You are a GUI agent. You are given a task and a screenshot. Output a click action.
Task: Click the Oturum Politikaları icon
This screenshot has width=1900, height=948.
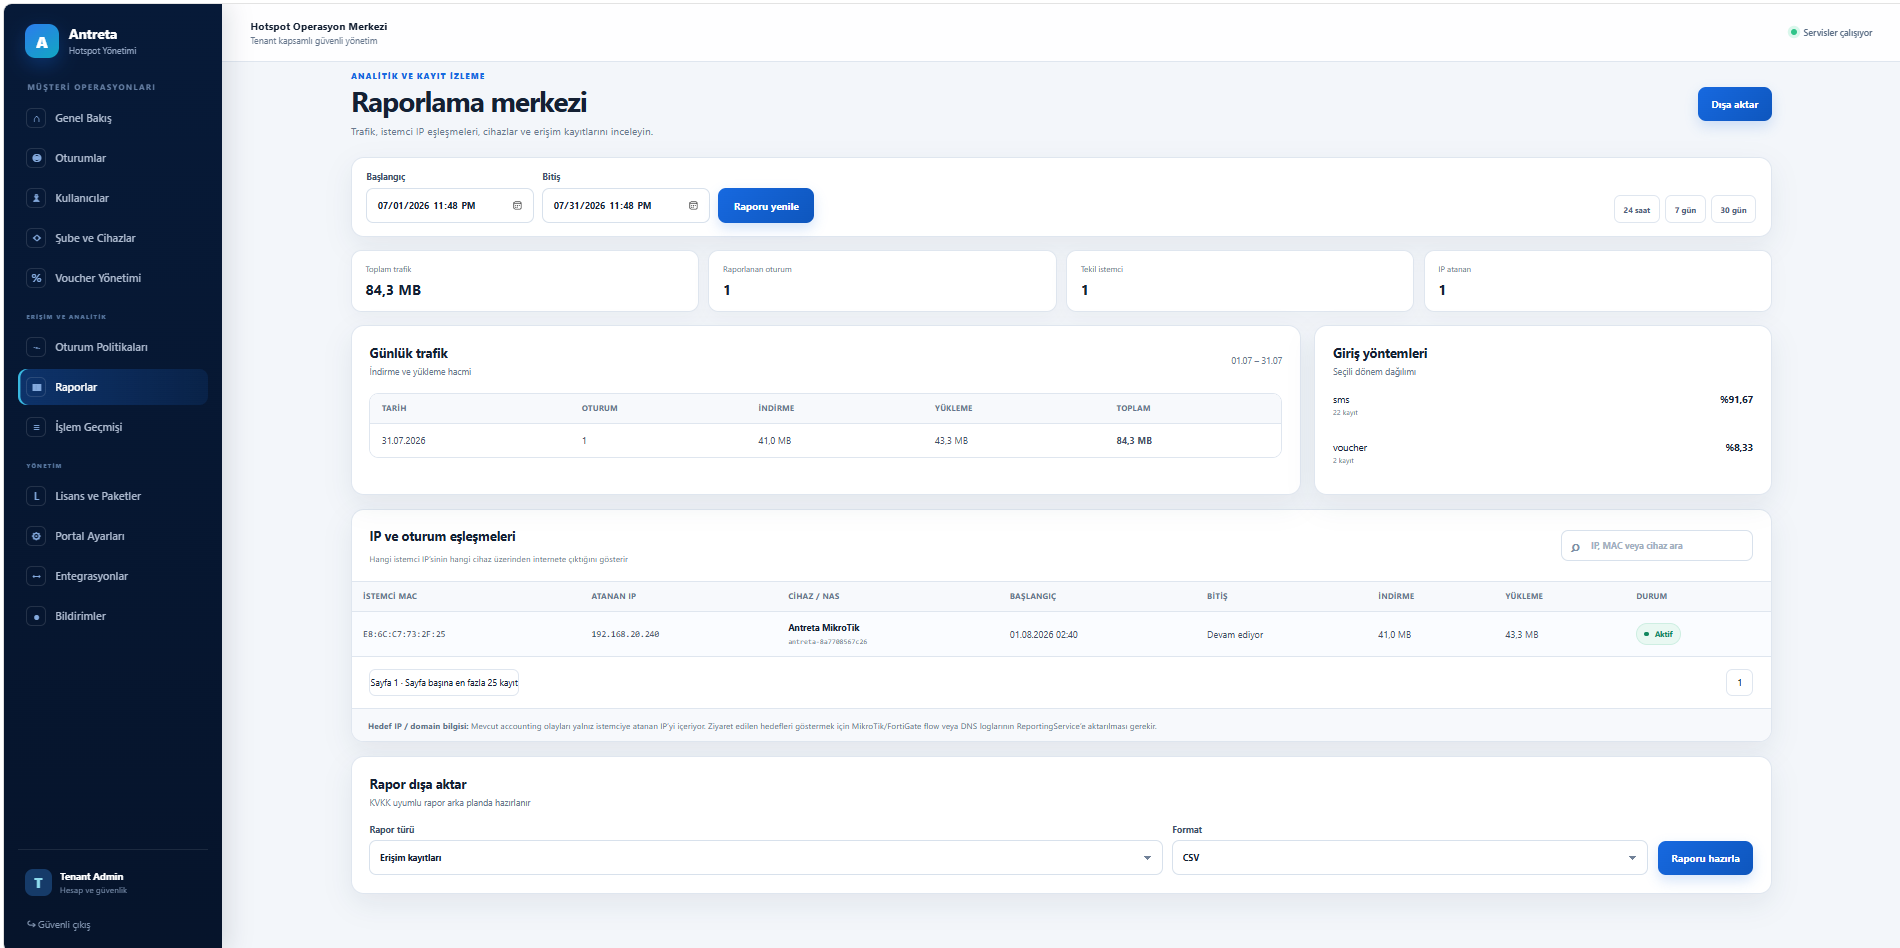(37, 347)
